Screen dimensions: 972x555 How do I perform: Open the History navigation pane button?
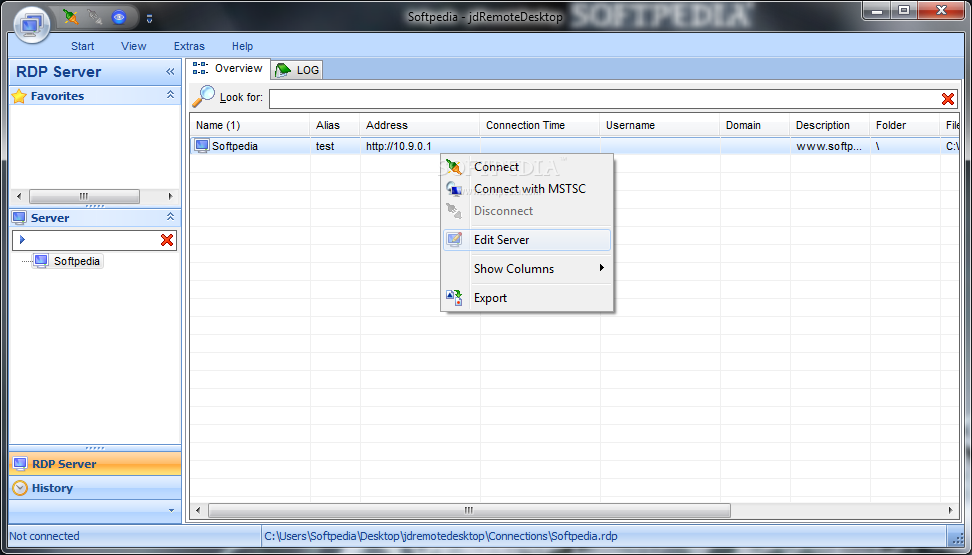tap(95, 488)
